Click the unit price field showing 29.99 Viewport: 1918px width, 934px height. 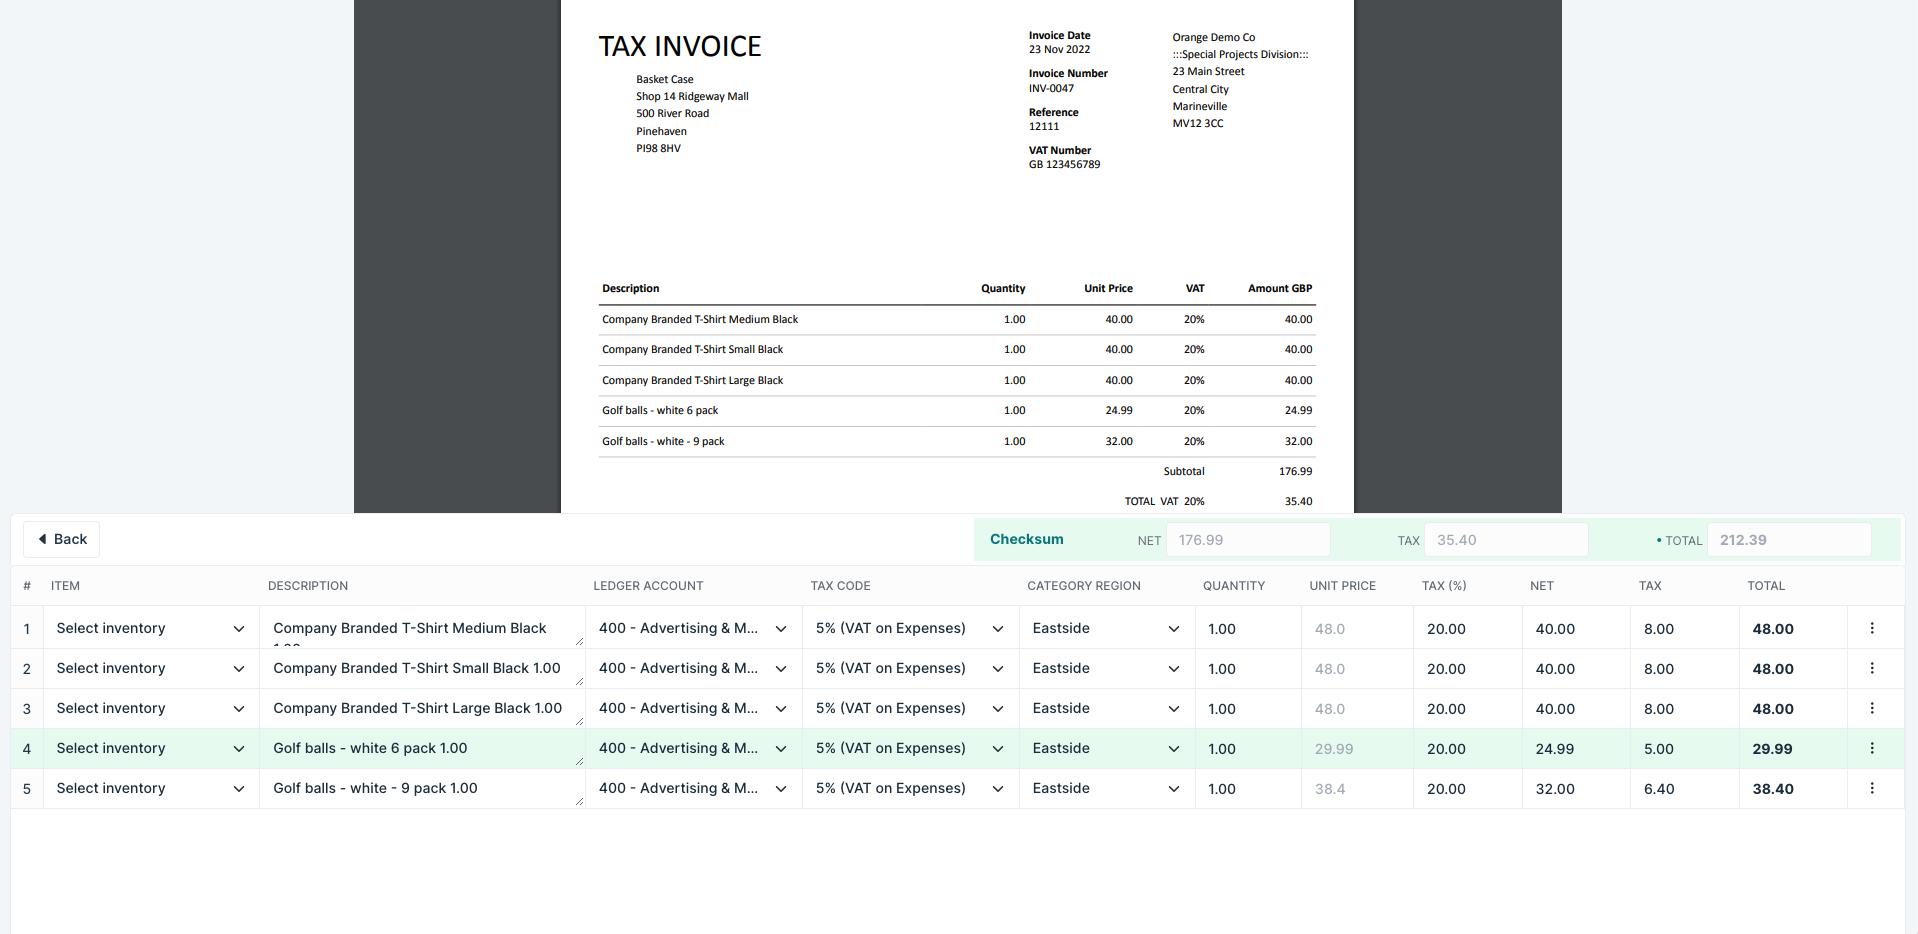[x=1358, y=748]
